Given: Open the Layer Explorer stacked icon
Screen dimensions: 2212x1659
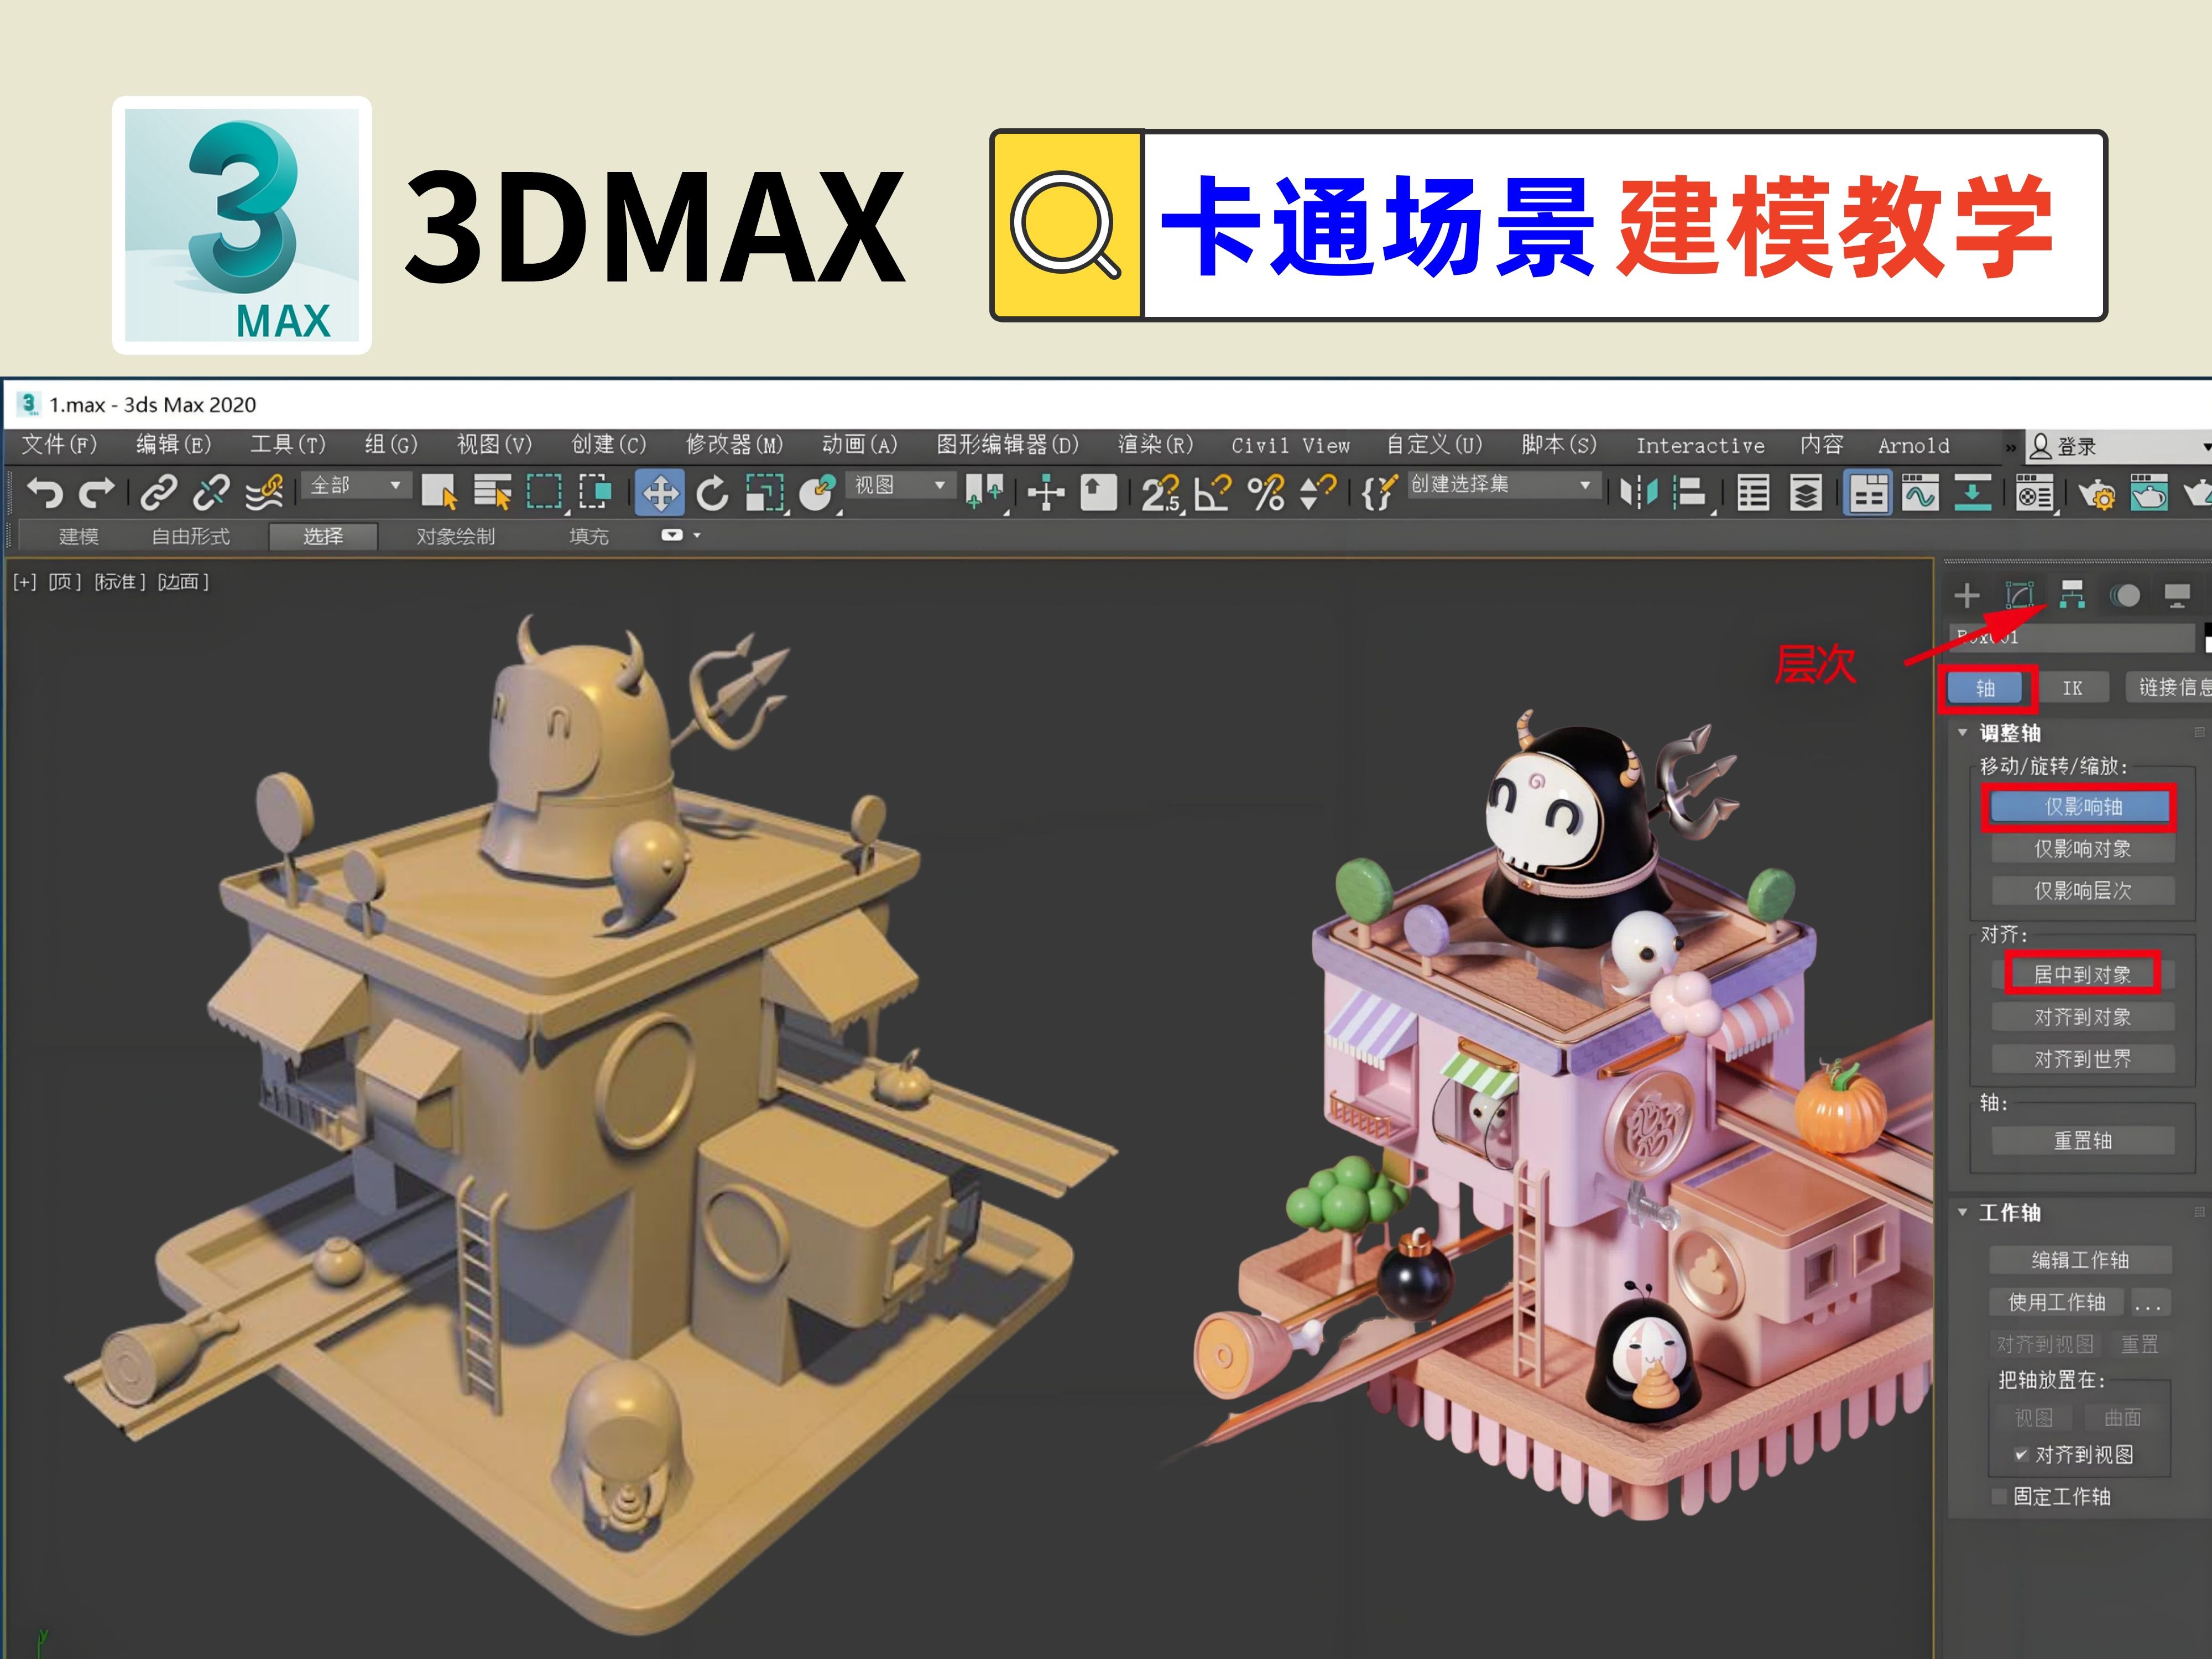Looking at the screenshot, I should point(1806,493).
